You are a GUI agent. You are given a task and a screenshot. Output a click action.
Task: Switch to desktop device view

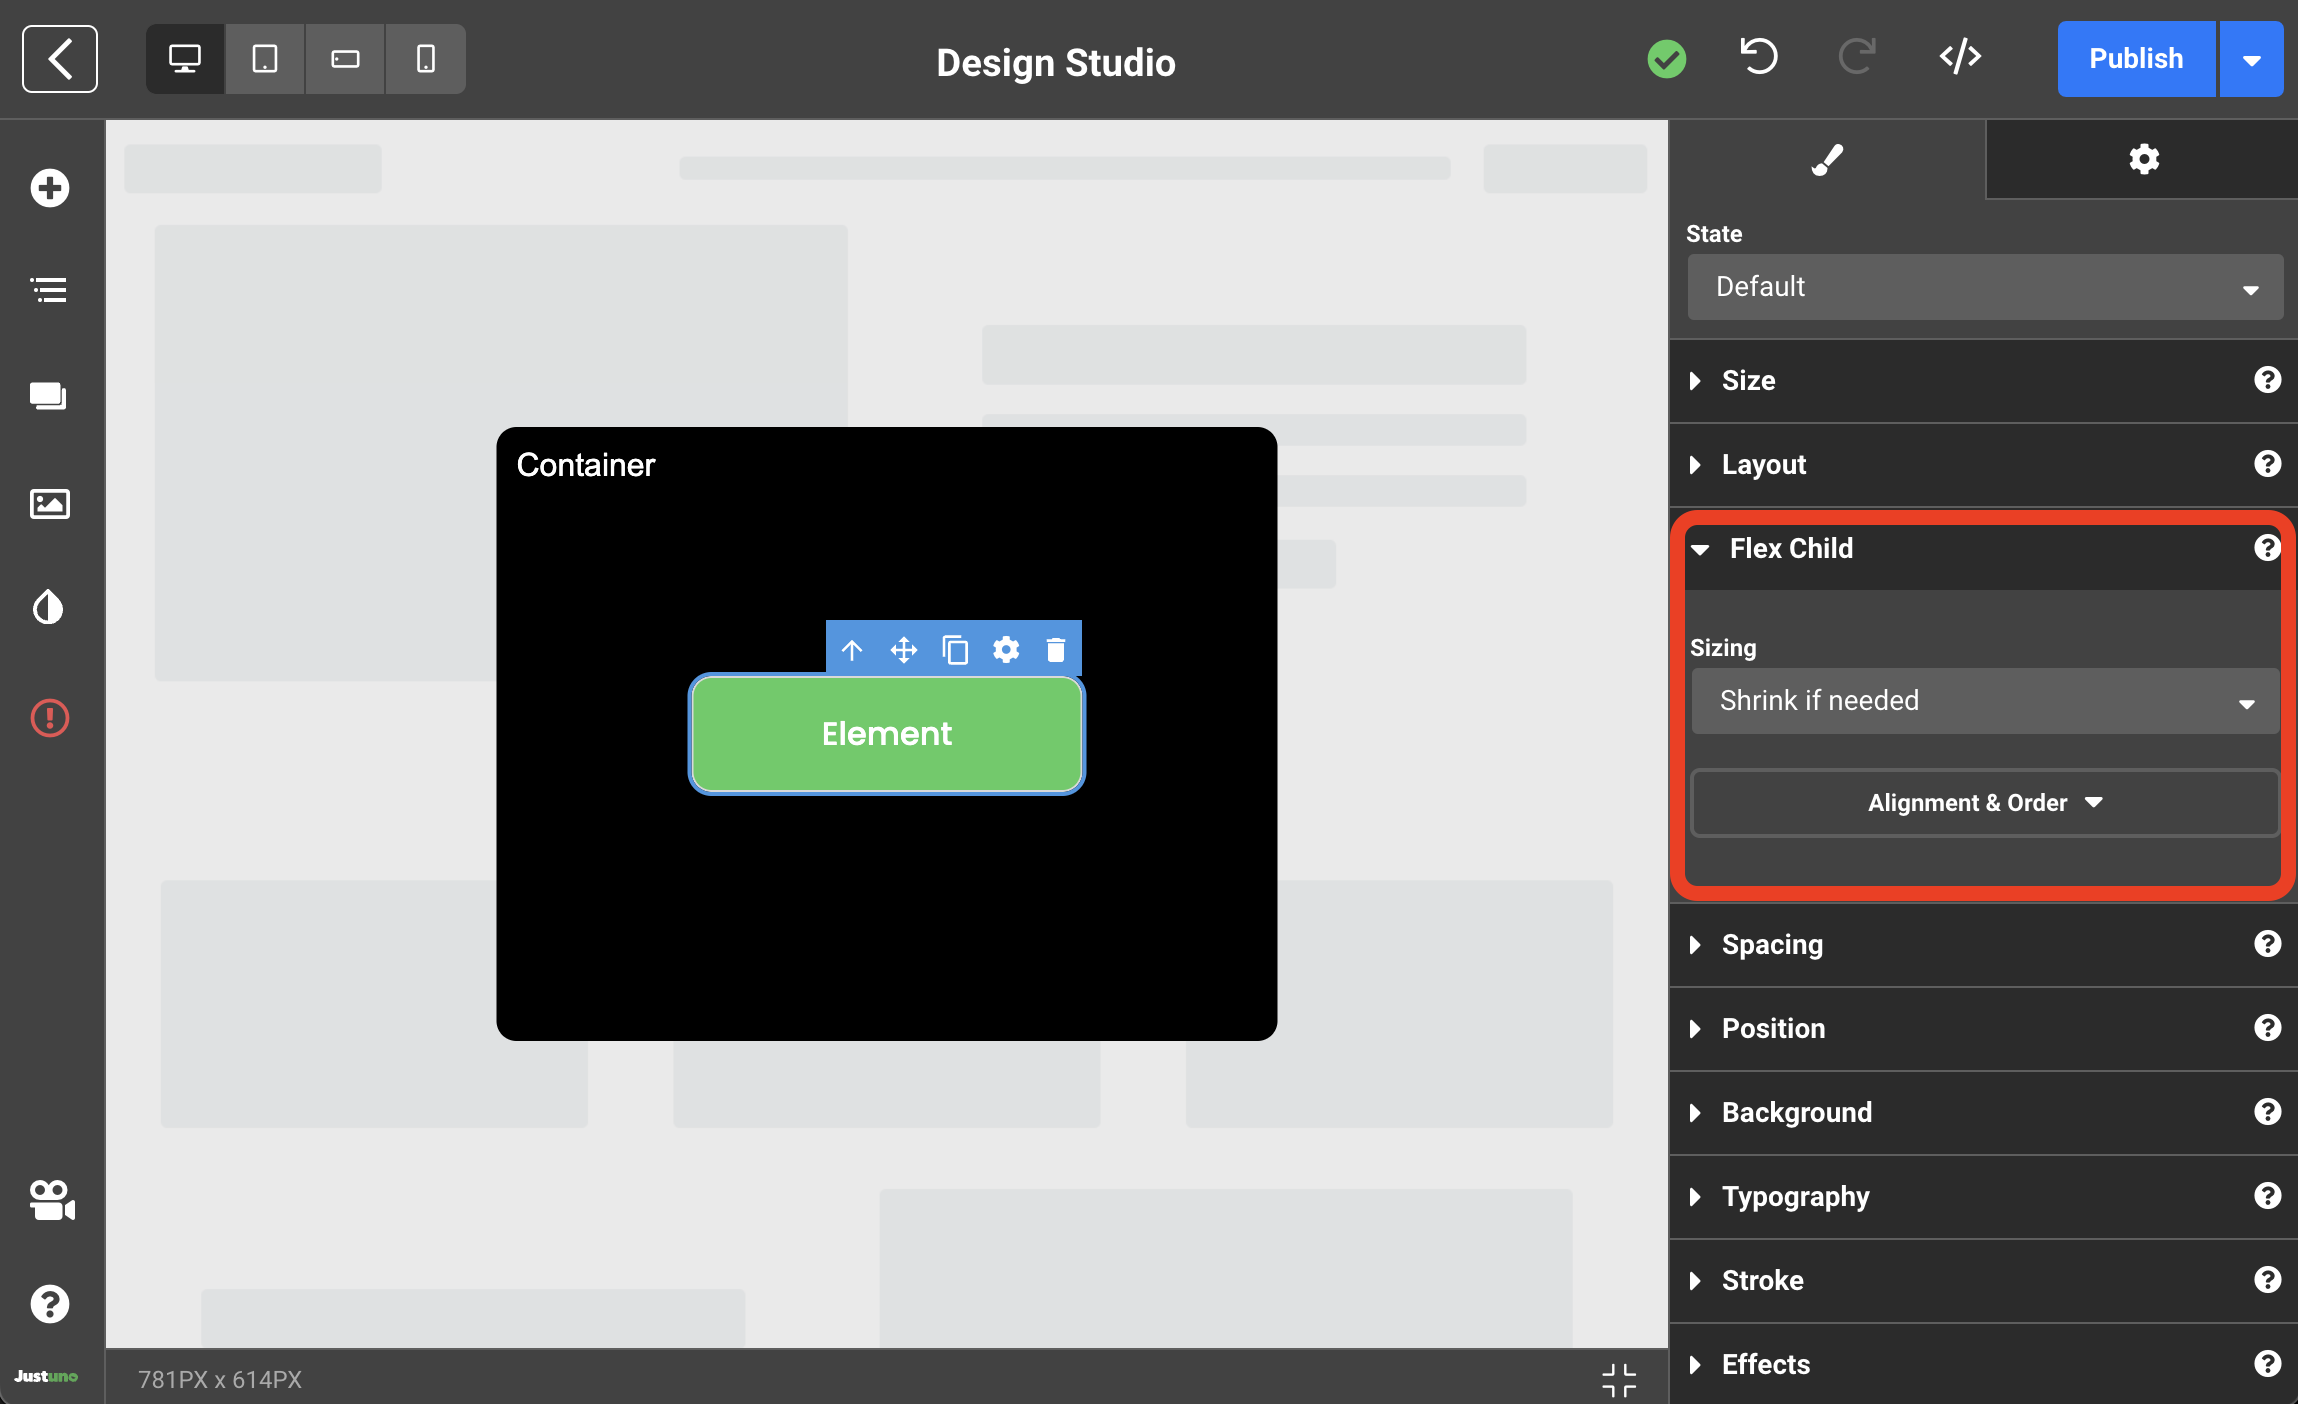[185, 59]
